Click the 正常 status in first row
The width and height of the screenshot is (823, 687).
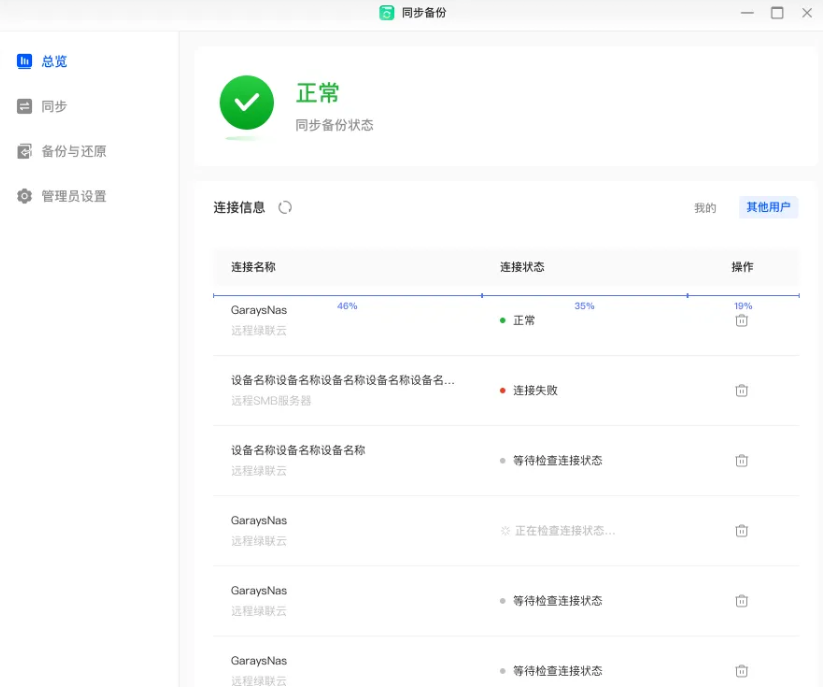pos(524,320)
